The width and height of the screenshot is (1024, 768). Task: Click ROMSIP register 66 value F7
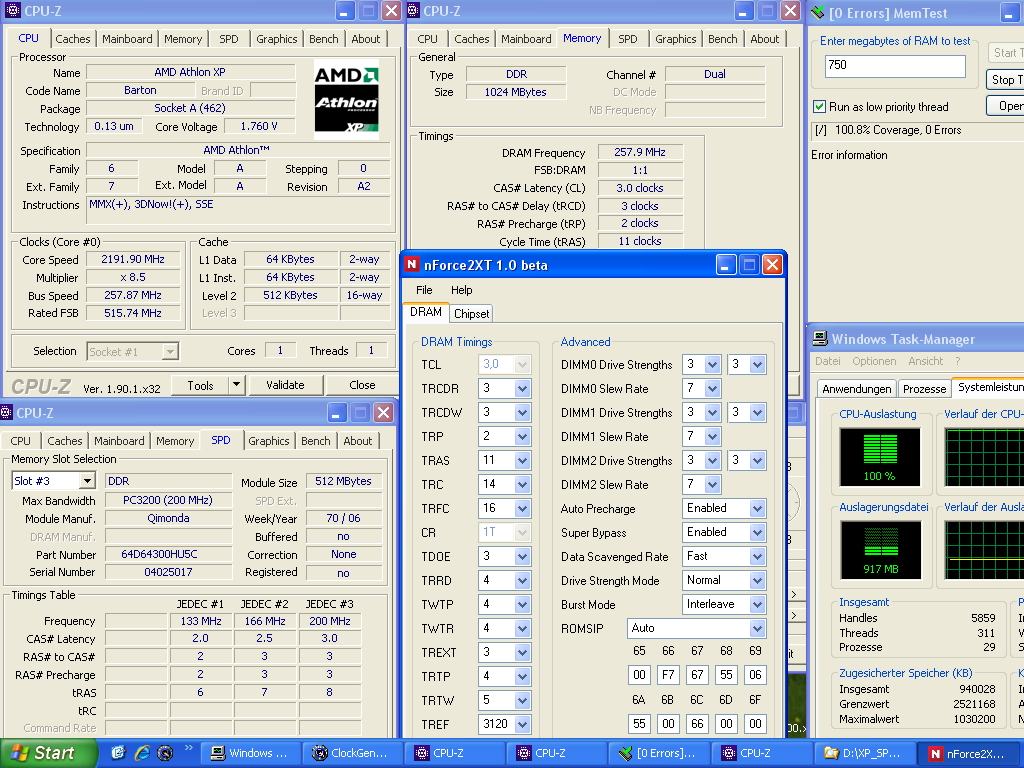668,675
